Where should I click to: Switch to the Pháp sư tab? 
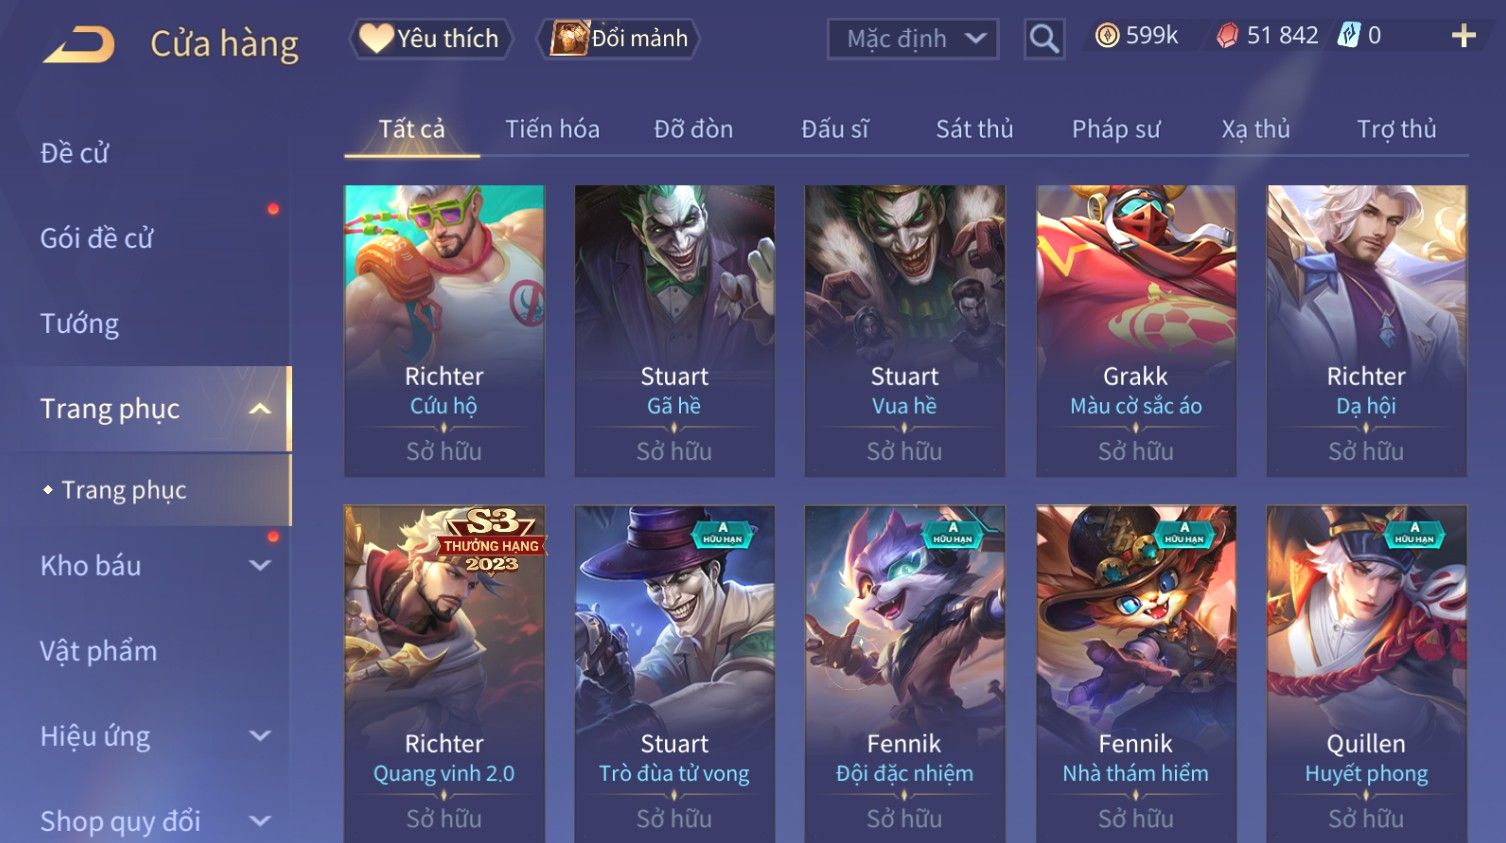[x=1116, y=129]
